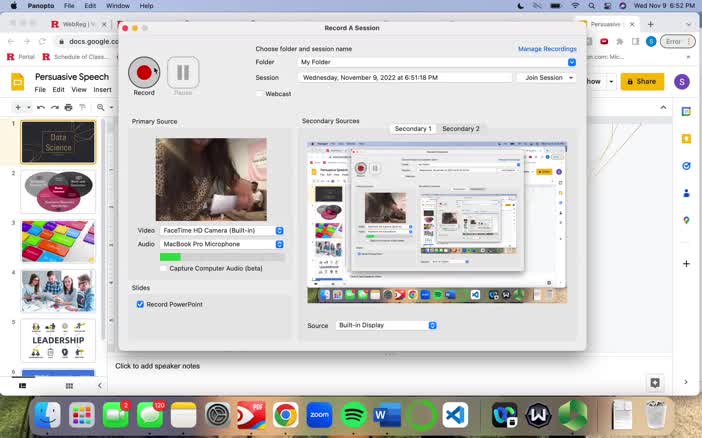Screen dimensions: 702x438
Task: Open Microsoft Word from the dock
Action: 387,414
